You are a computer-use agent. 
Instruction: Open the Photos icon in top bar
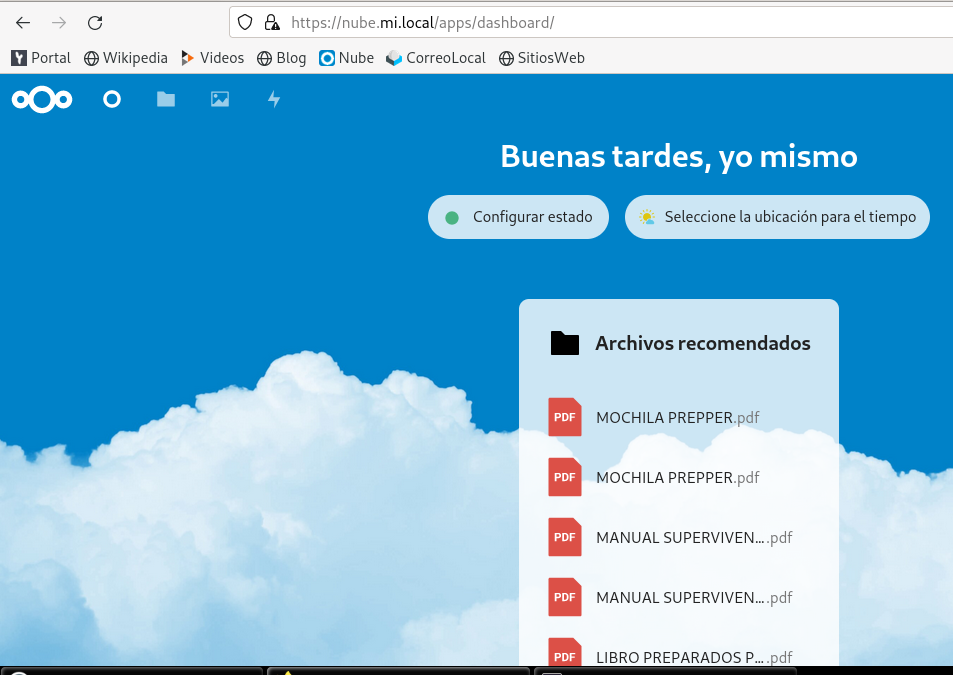click(220, 99)
